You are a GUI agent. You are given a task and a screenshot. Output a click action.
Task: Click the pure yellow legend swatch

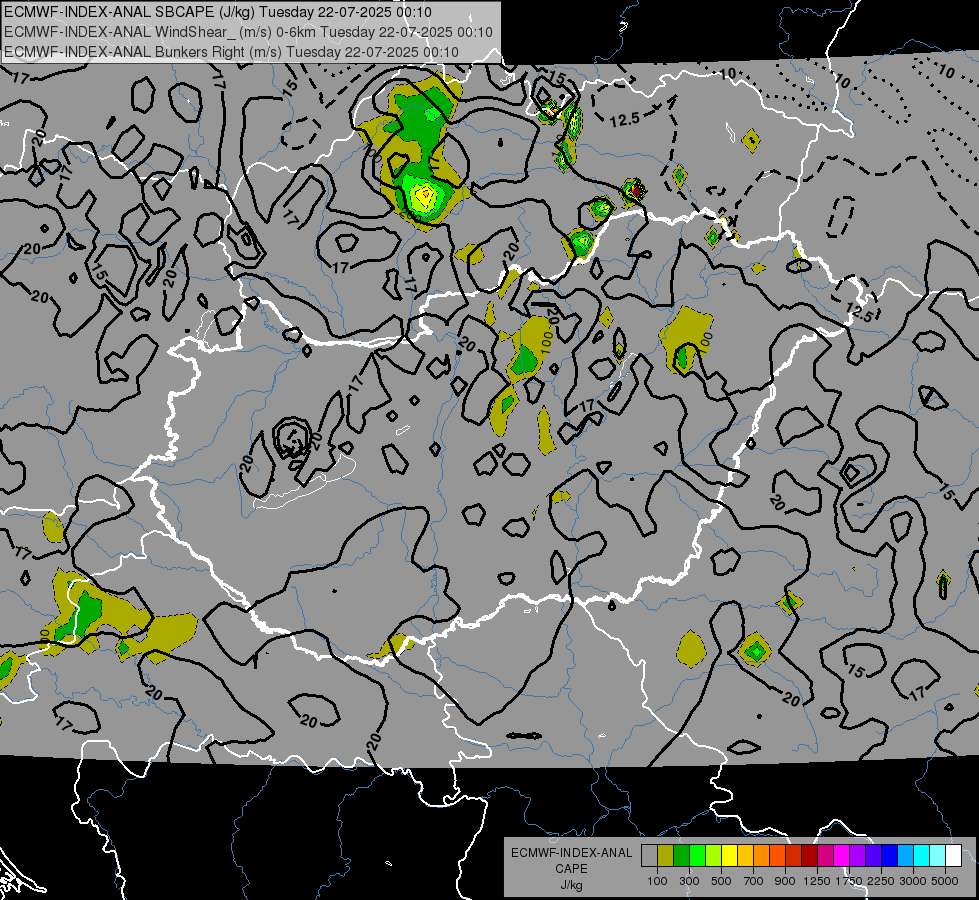click(729, 856)
